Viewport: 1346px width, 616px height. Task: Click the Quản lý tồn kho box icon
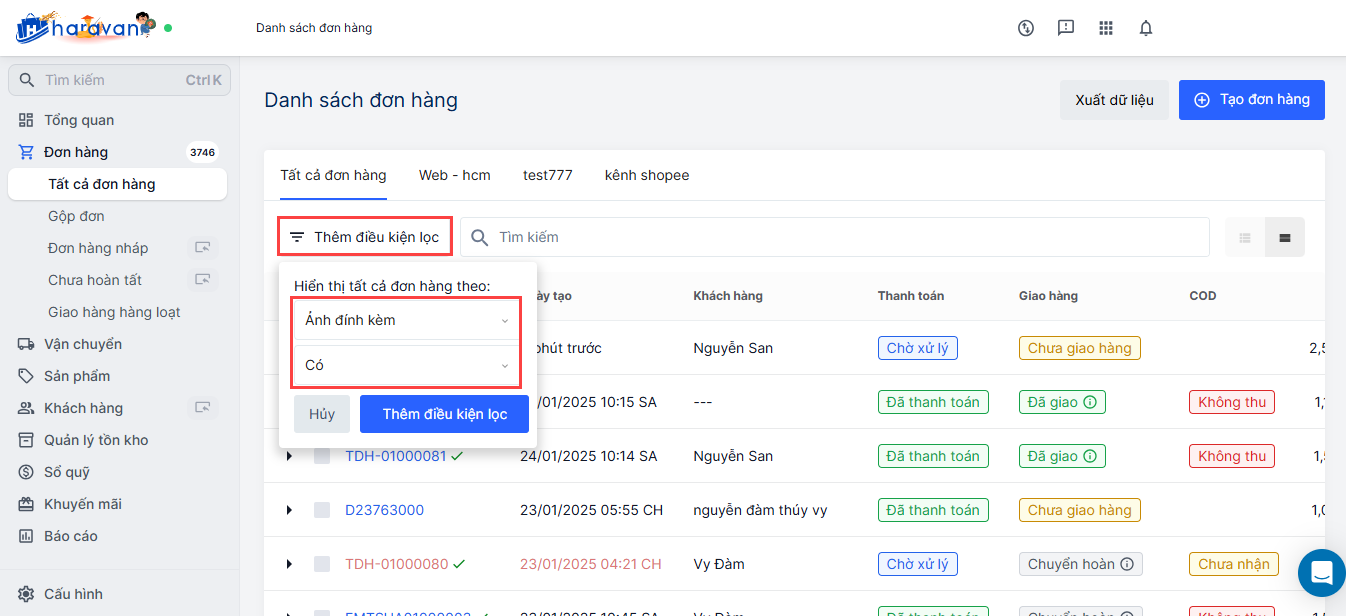pos(26,440)
